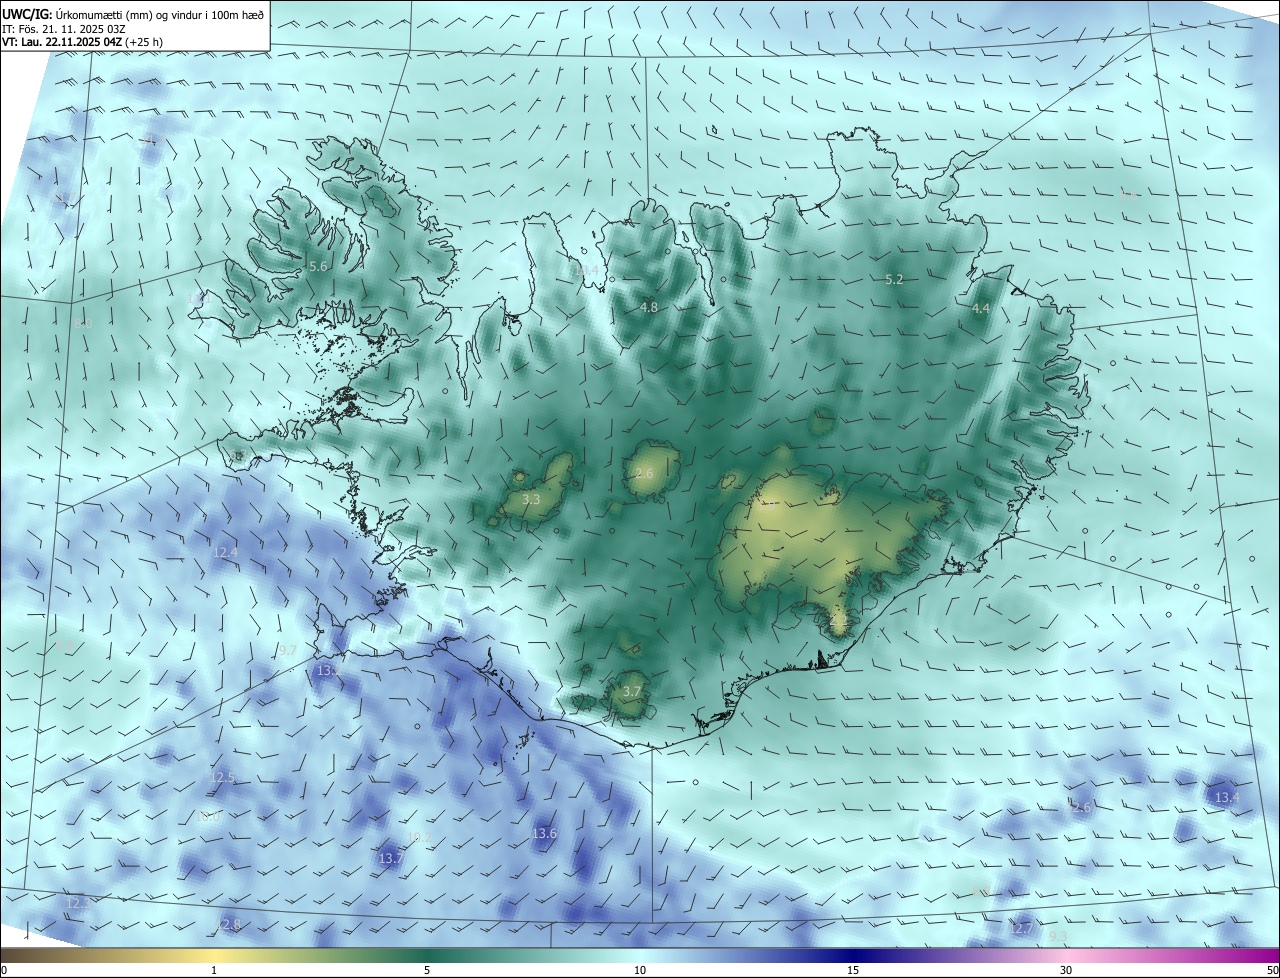Viewport: 1280px width, 978px height.
Task: Click the 12.8 value label at the bottom left
Action: click(x=228, y=925)
